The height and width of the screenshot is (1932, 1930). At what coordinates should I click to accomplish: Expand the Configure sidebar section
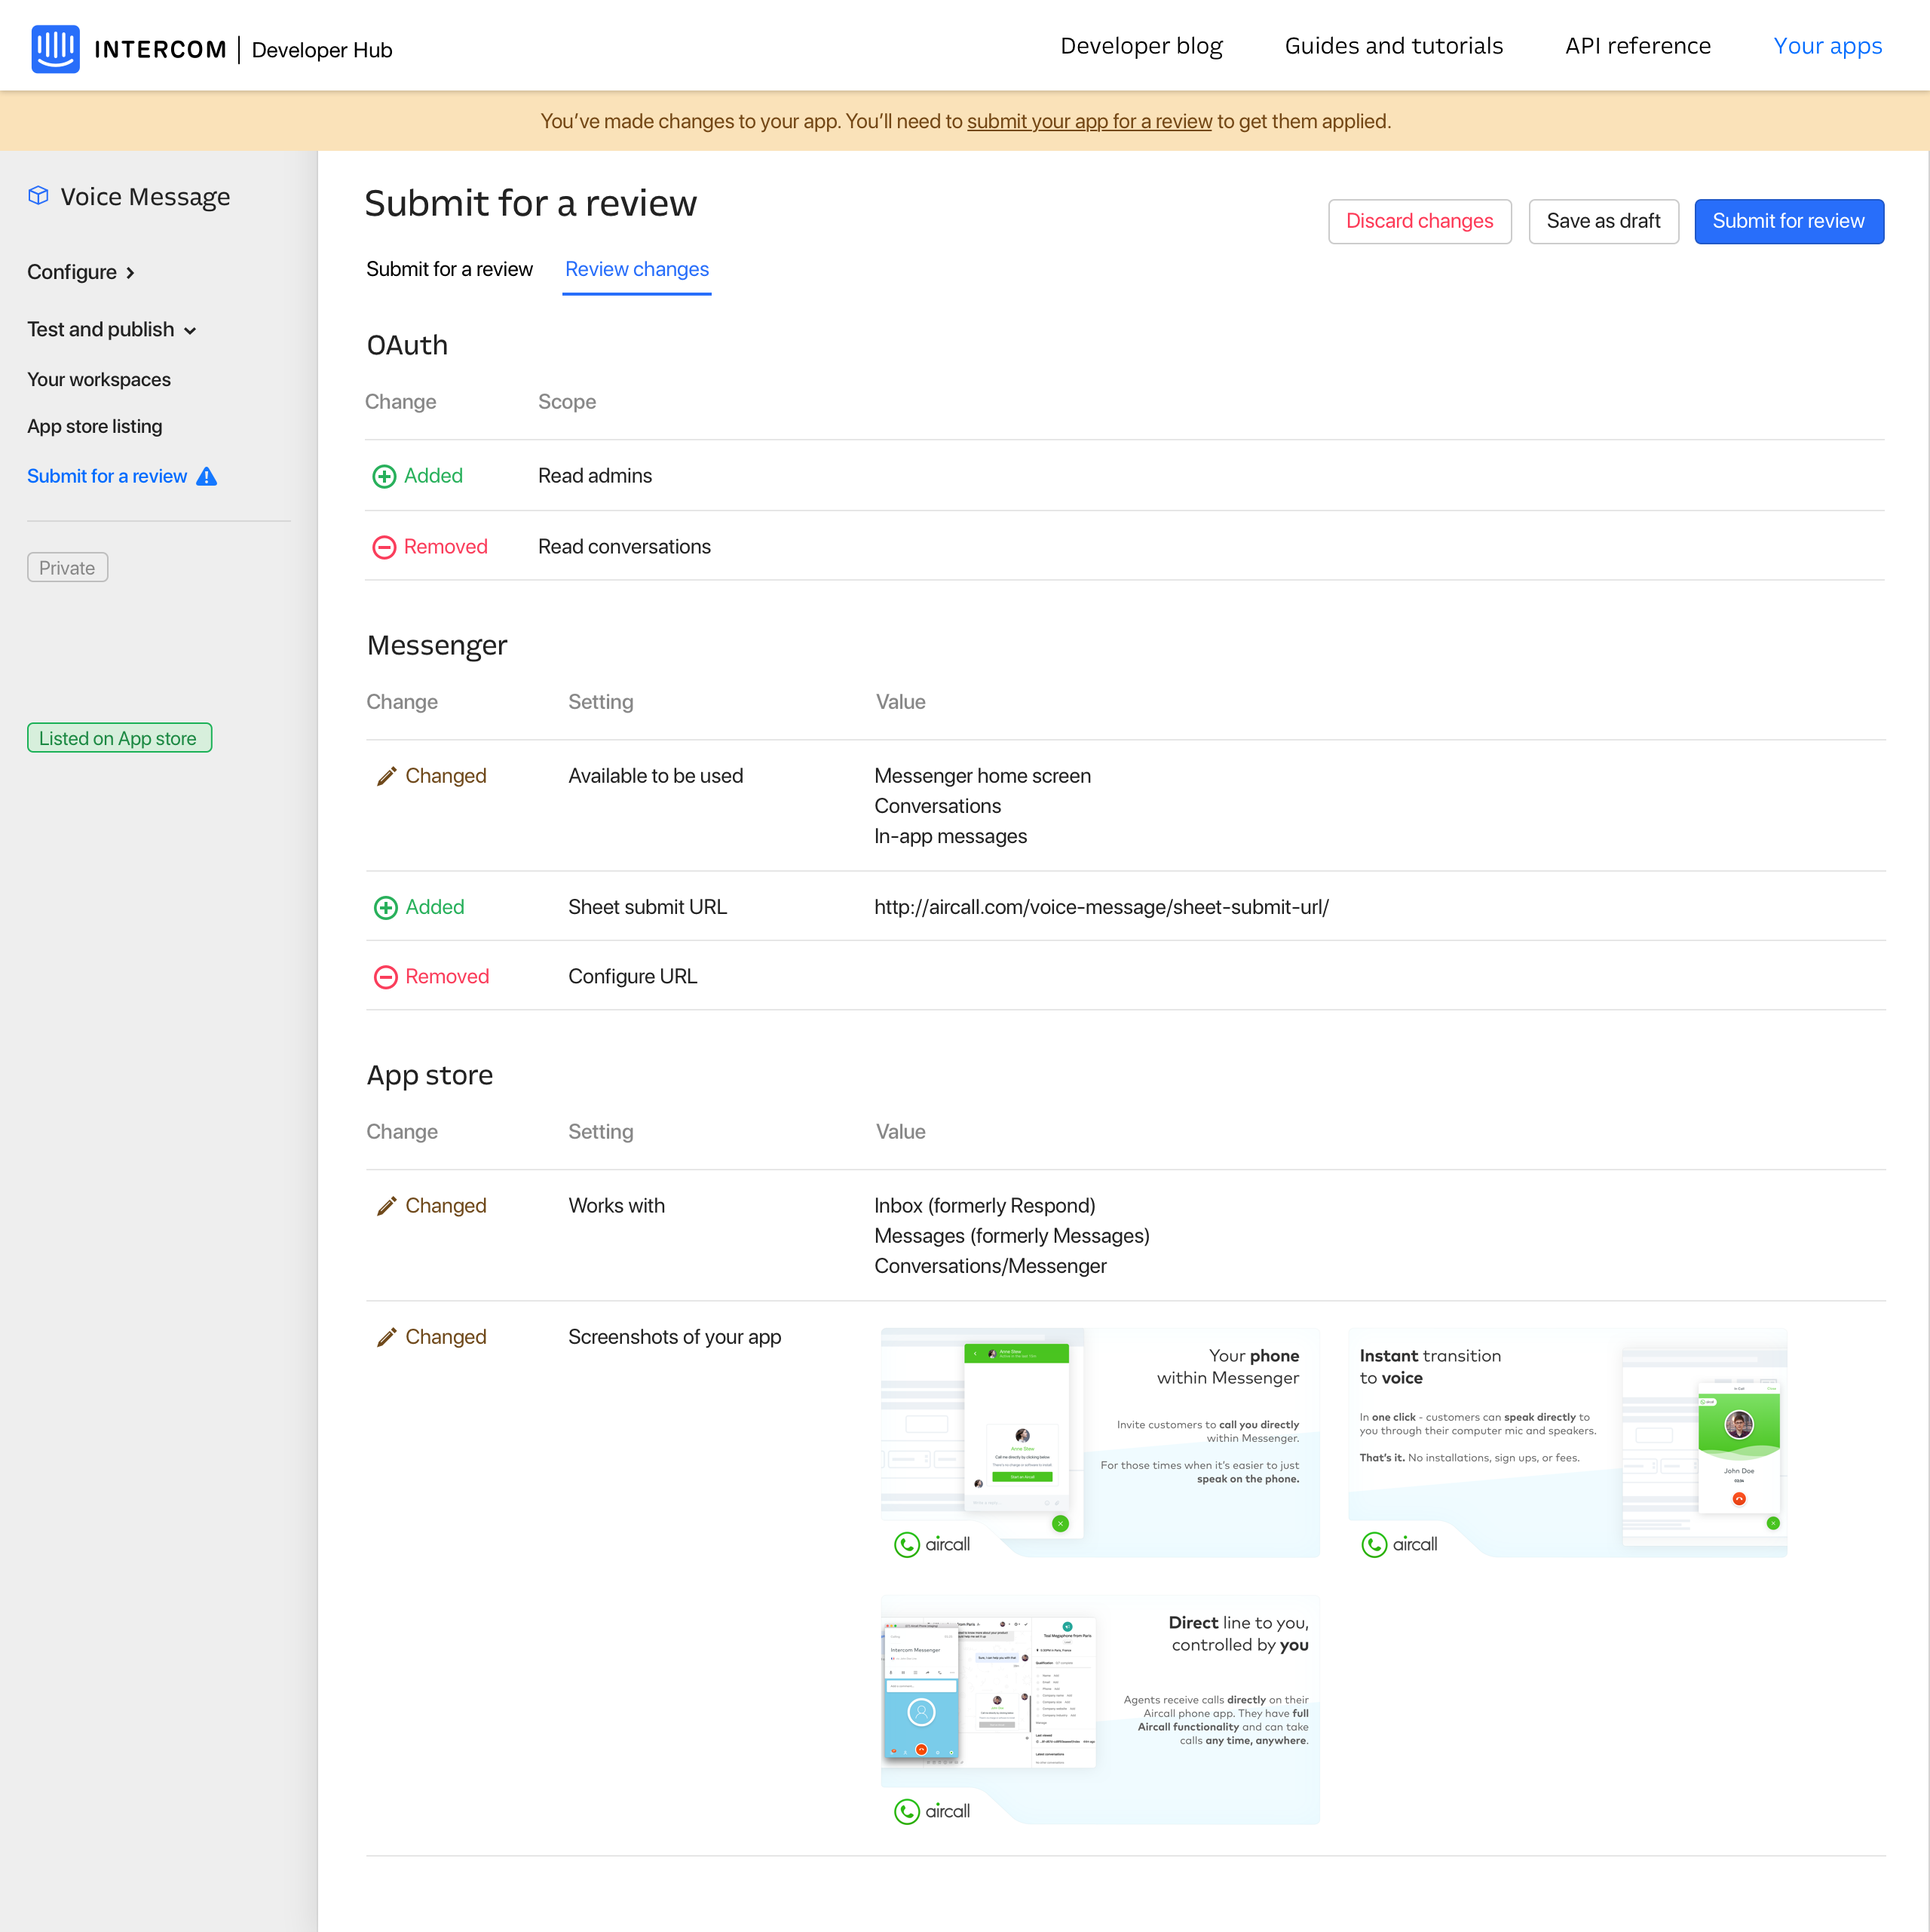[x=81, y=272]
